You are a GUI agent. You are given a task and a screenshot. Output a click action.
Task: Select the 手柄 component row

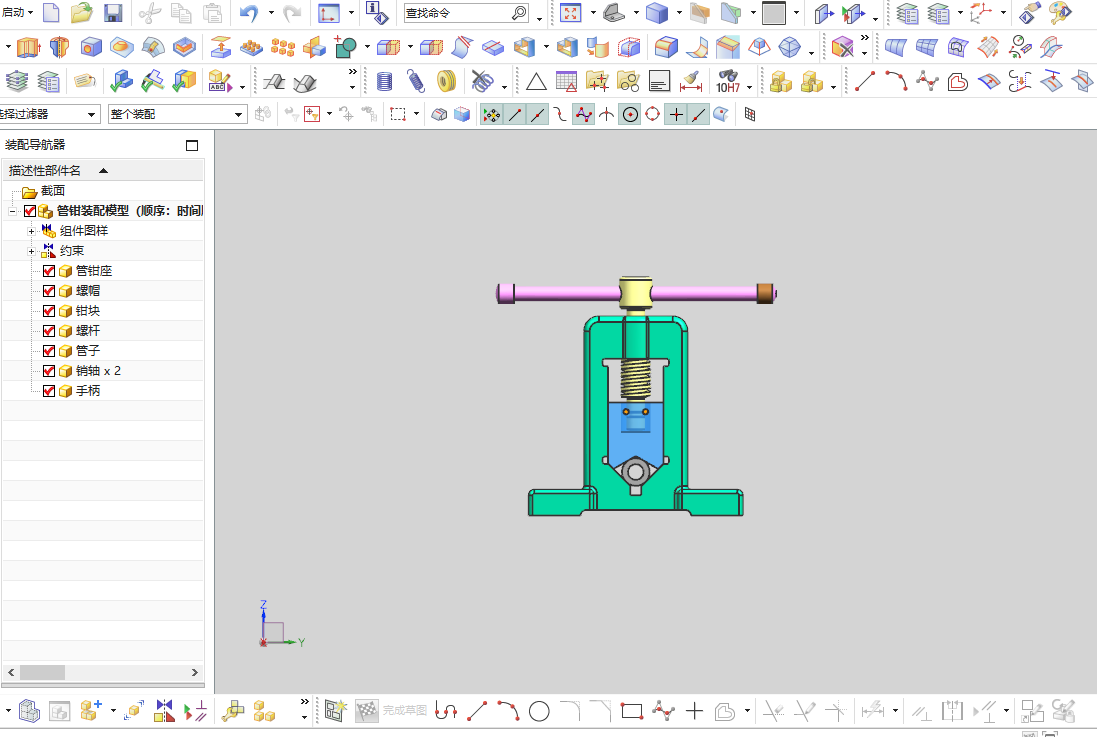coord(104,391)
